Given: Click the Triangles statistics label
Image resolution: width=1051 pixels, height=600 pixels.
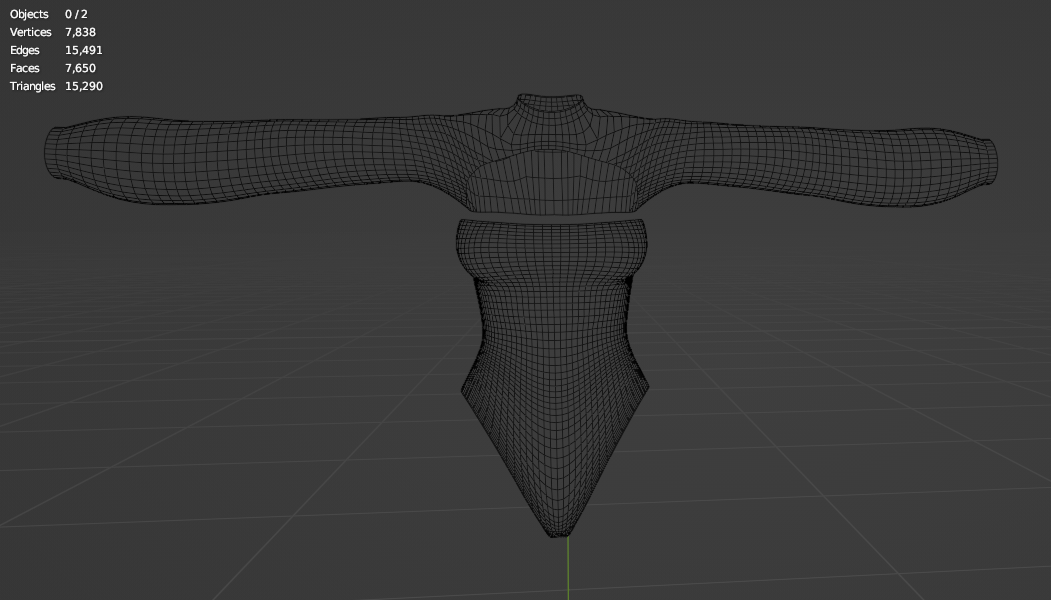Looking at the screenshot, I should tap(33, 86).
